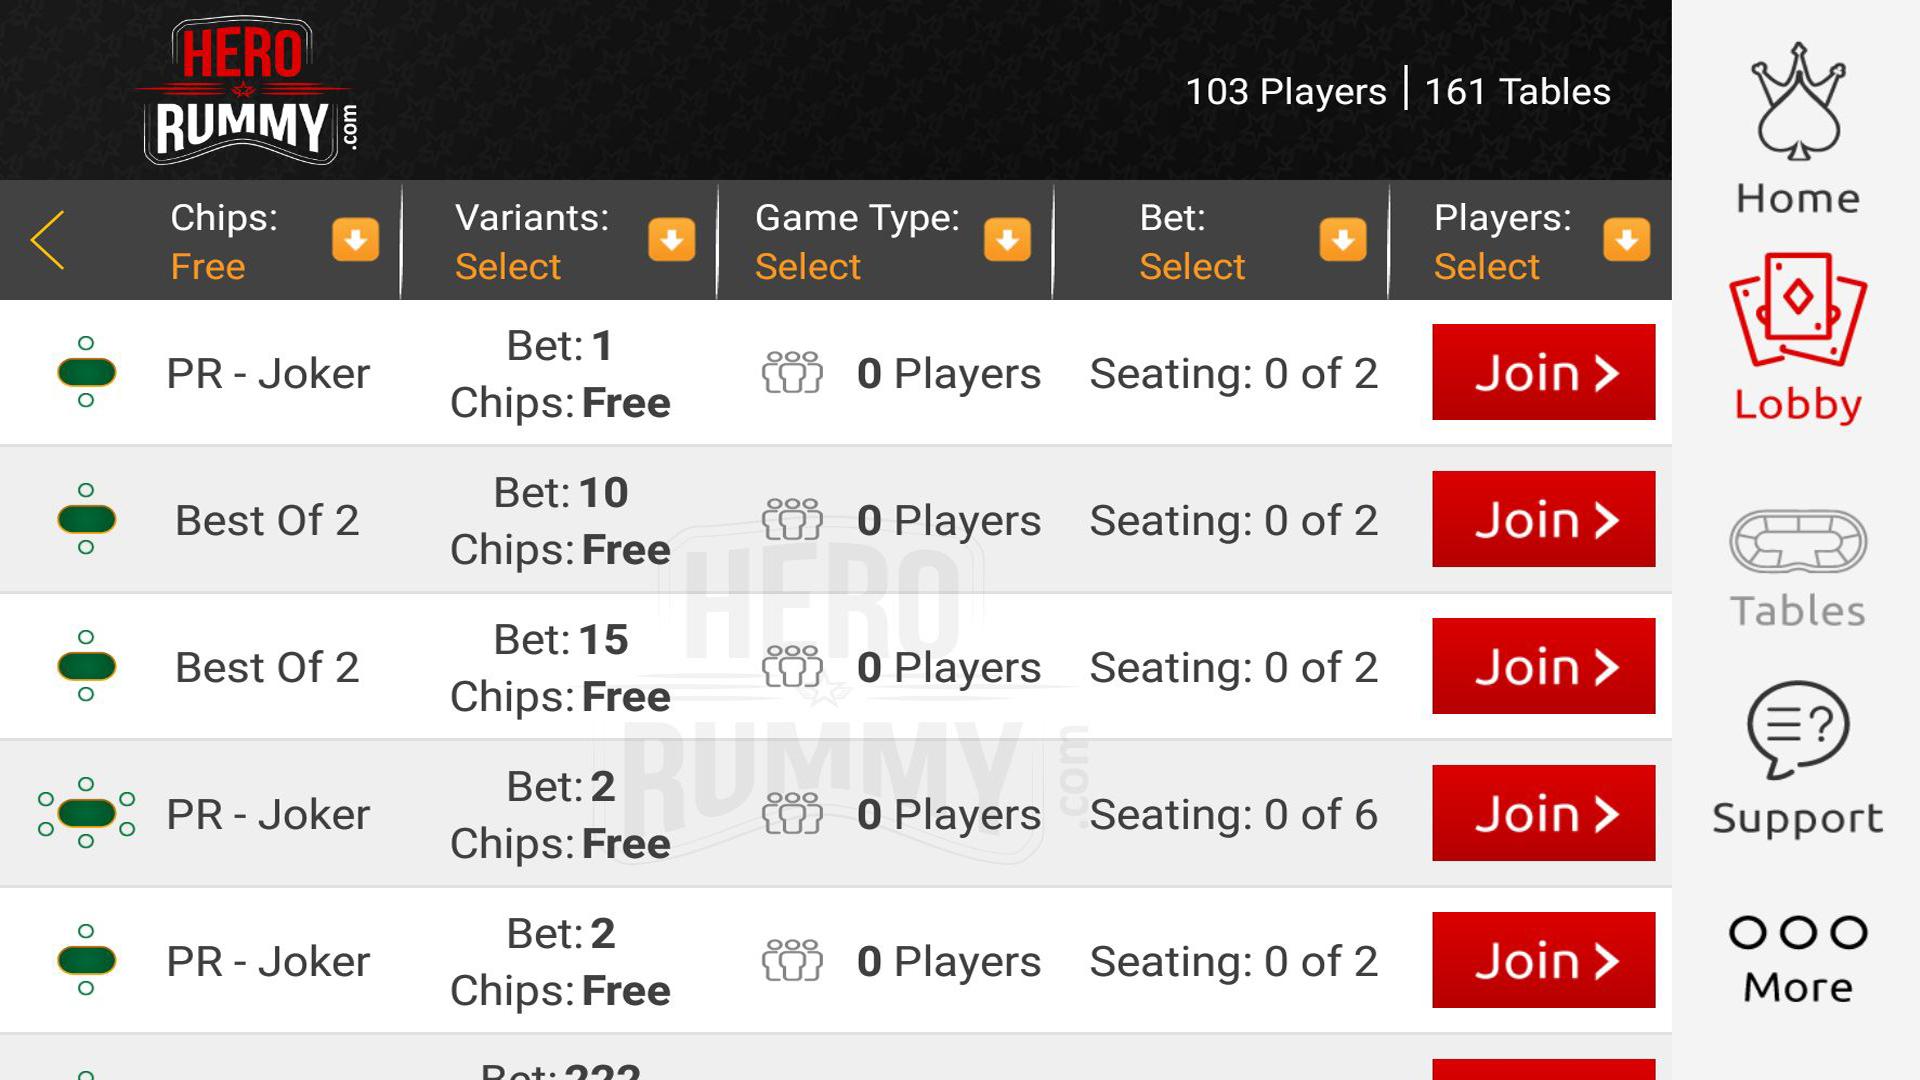Screen dimensions: 1920x1080
Task: Click the Hero Rummy logo
Action: pyautogui.click(x=246, y=90)
